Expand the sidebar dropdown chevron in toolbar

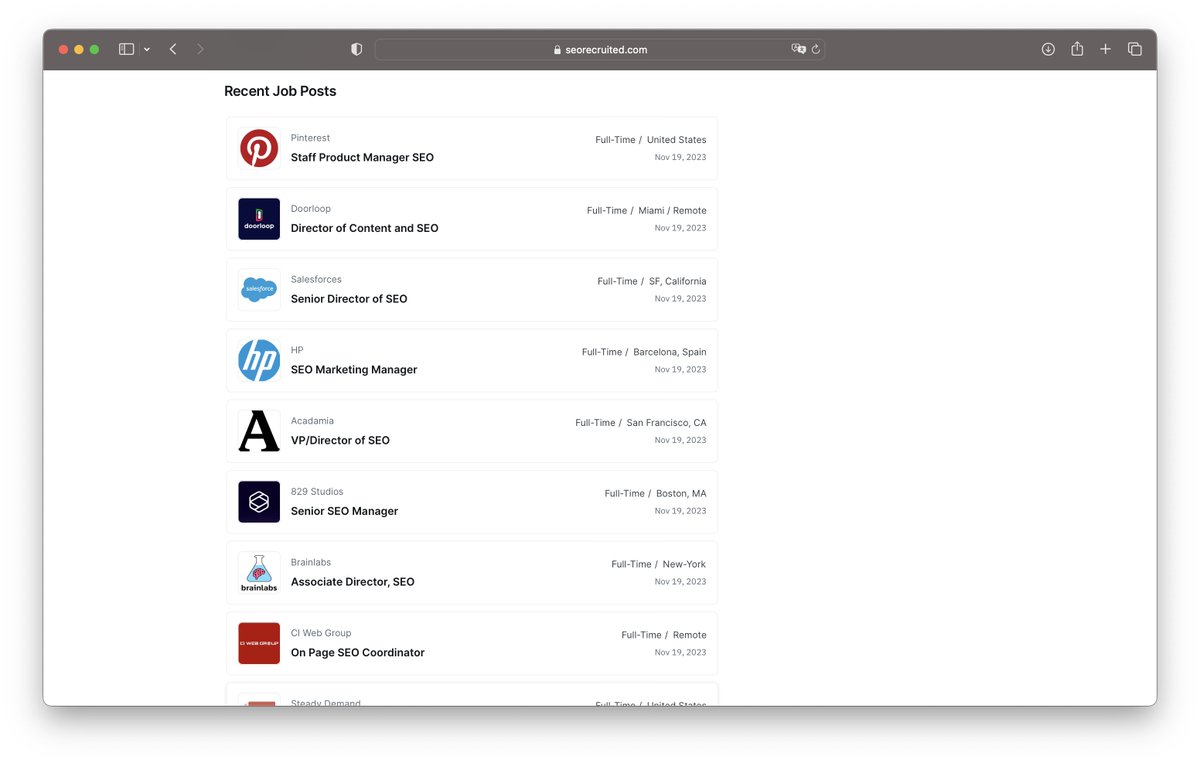tap(147, 49)
